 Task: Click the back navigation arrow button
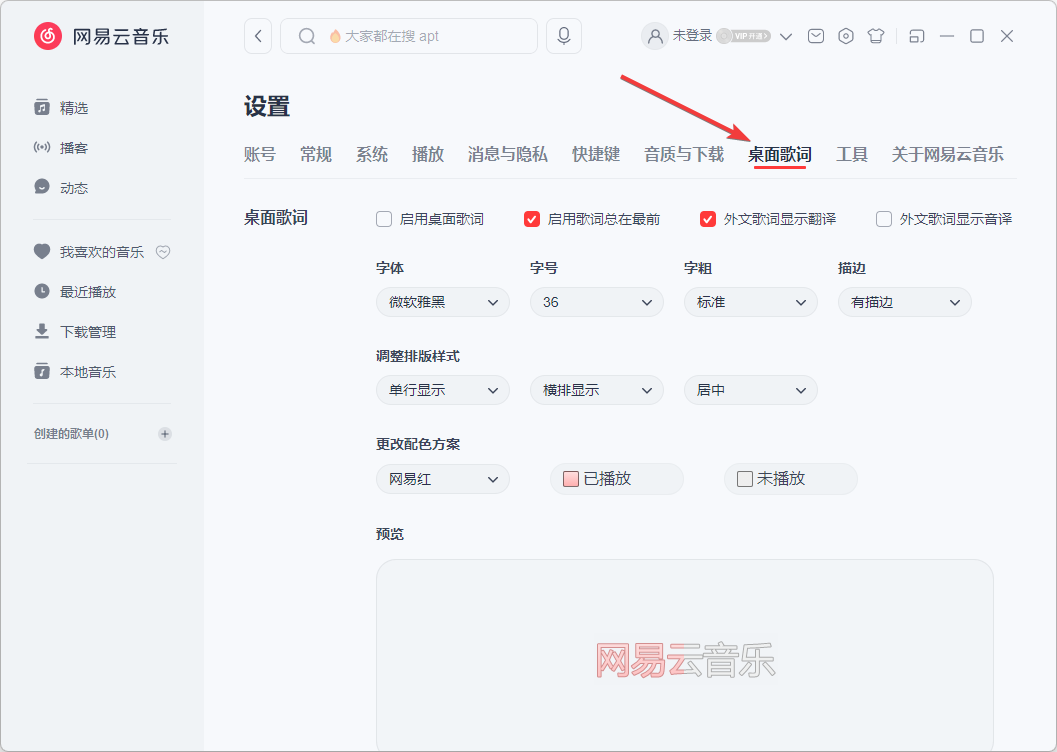pyautogui.click(x=257, y=35)
